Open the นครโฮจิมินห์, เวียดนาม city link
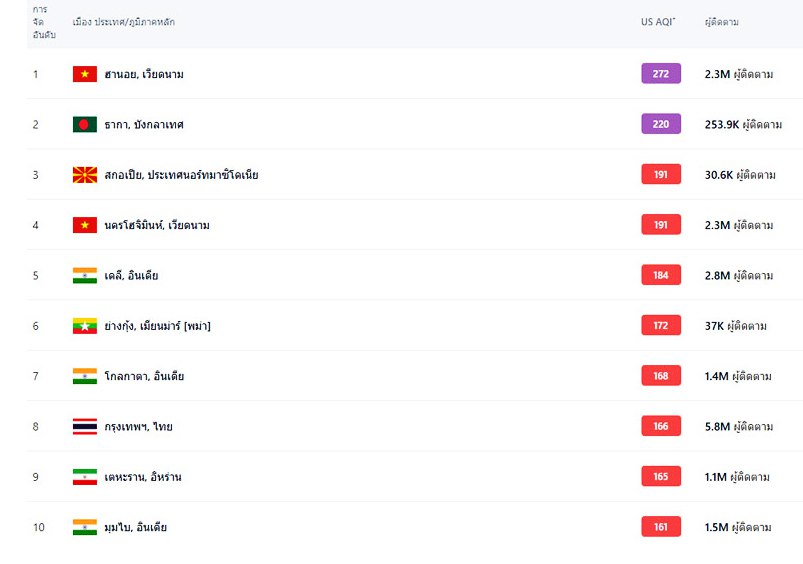803x564 pixels. click(x=157, y=225)
